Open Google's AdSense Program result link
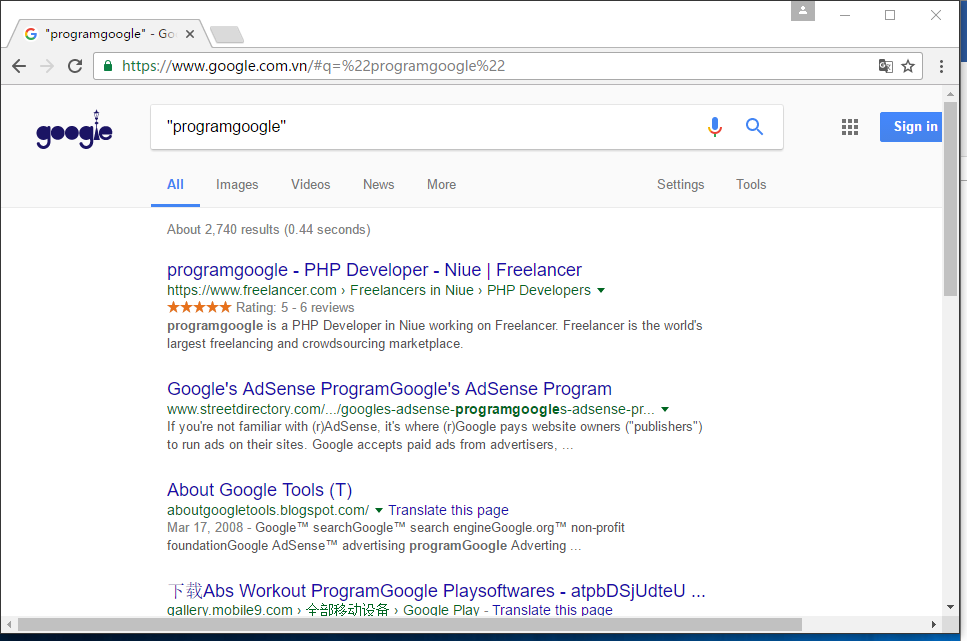This screenshot has height=641, width=967. pos(389,389)
